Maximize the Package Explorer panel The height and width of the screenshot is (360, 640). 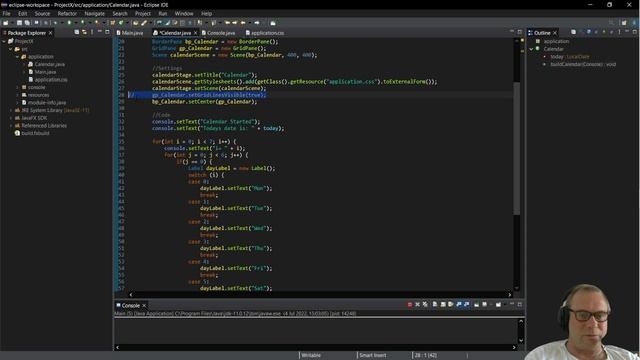click(x=107, y=32)
